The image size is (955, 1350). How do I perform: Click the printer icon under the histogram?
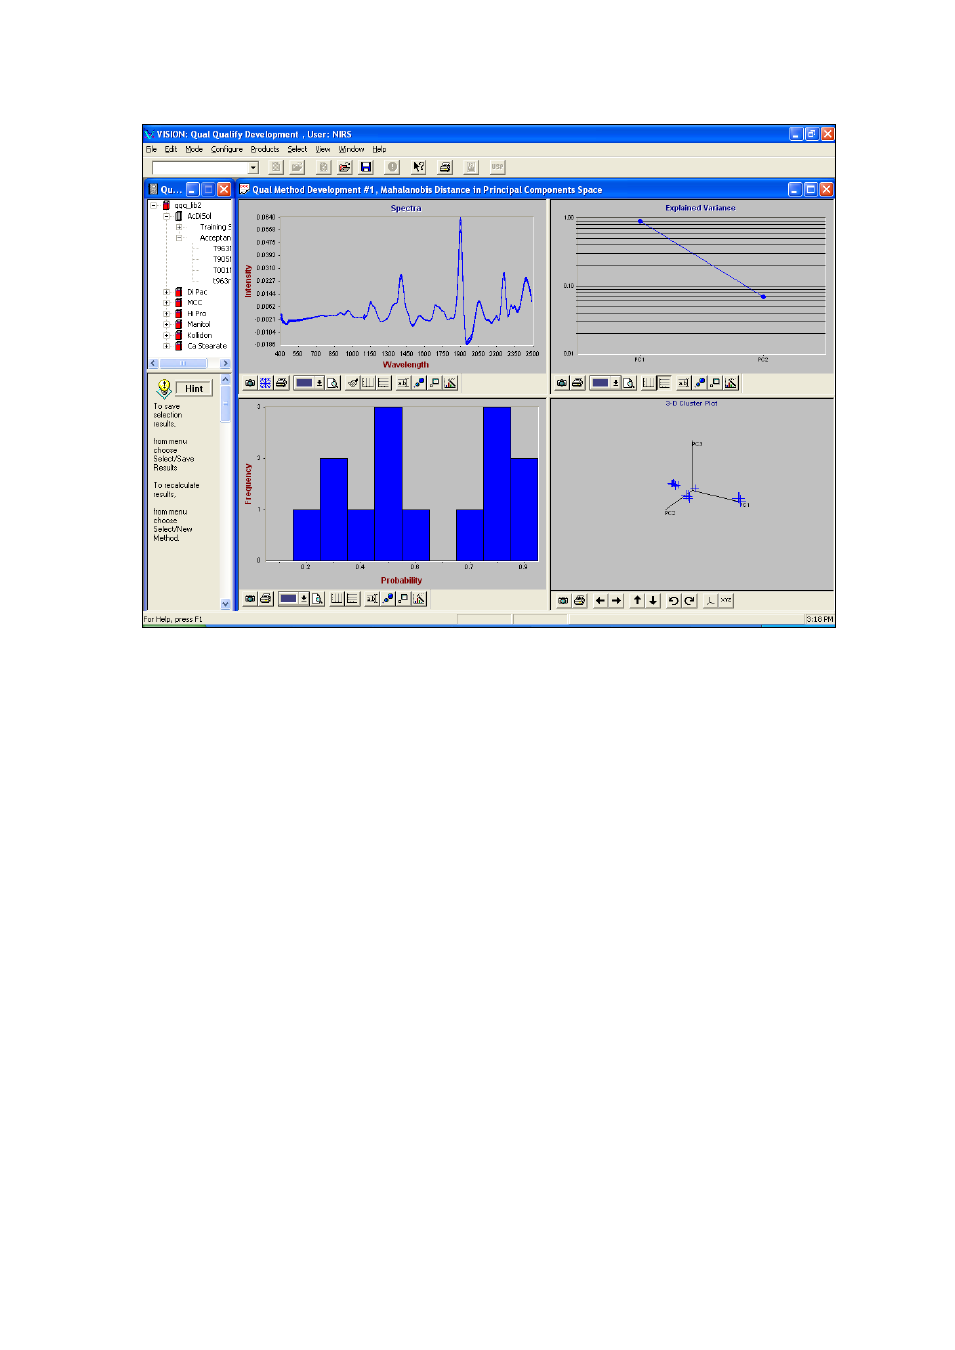265,599
